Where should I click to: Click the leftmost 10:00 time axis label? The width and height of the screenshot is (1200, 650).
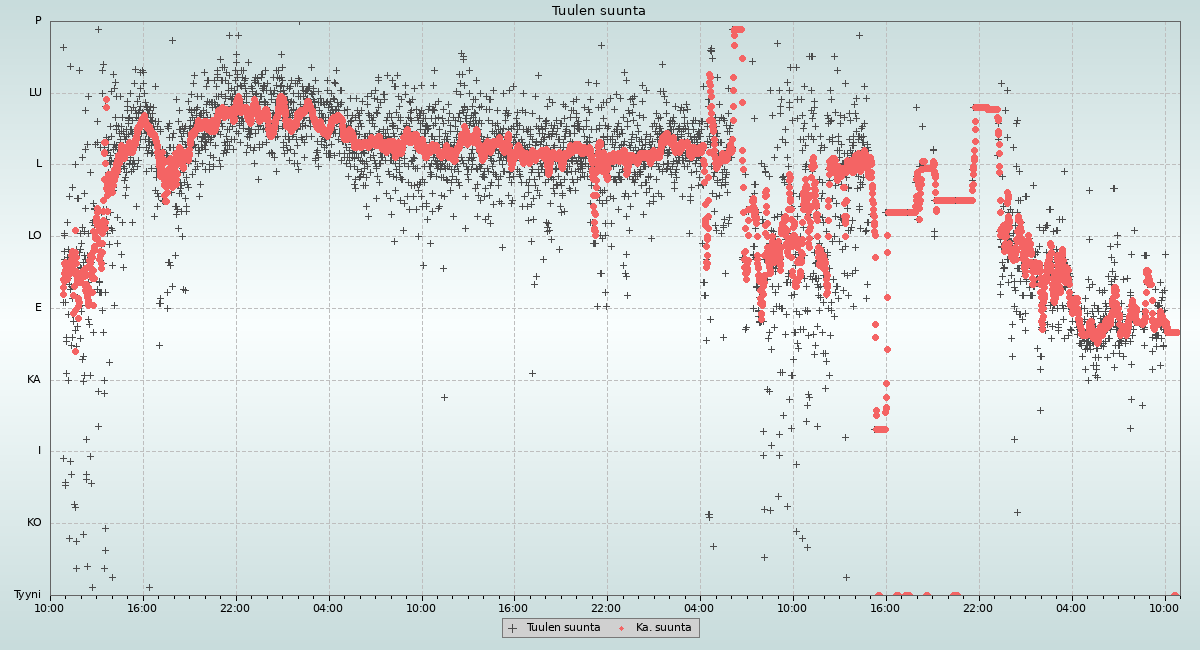point(49,607)
